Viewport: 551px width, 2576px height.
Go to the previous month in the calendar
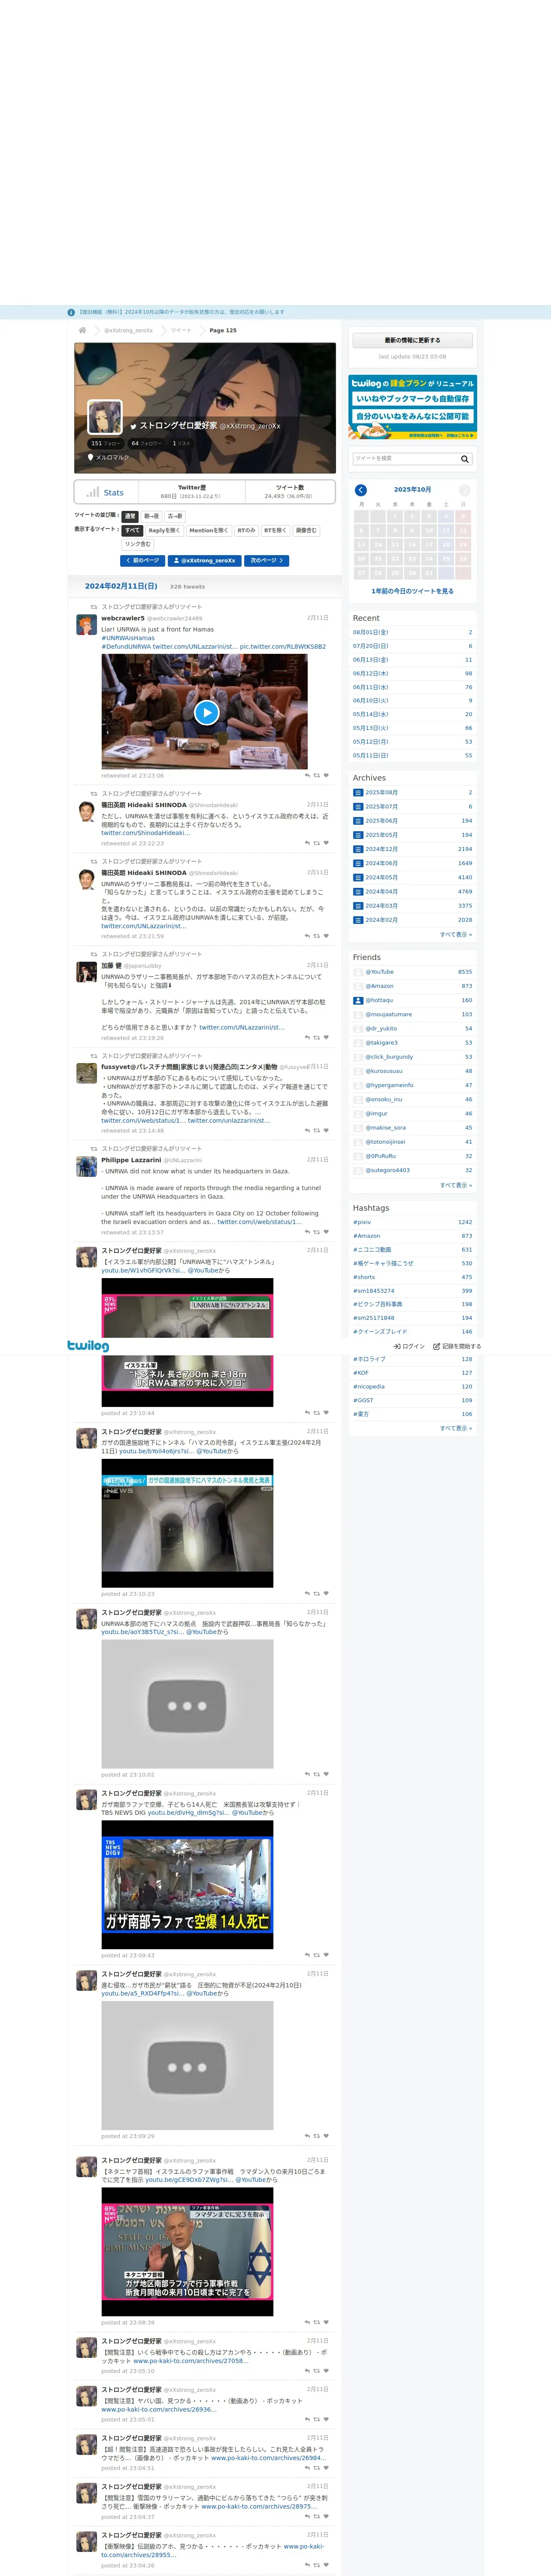[x=361, y=490]
